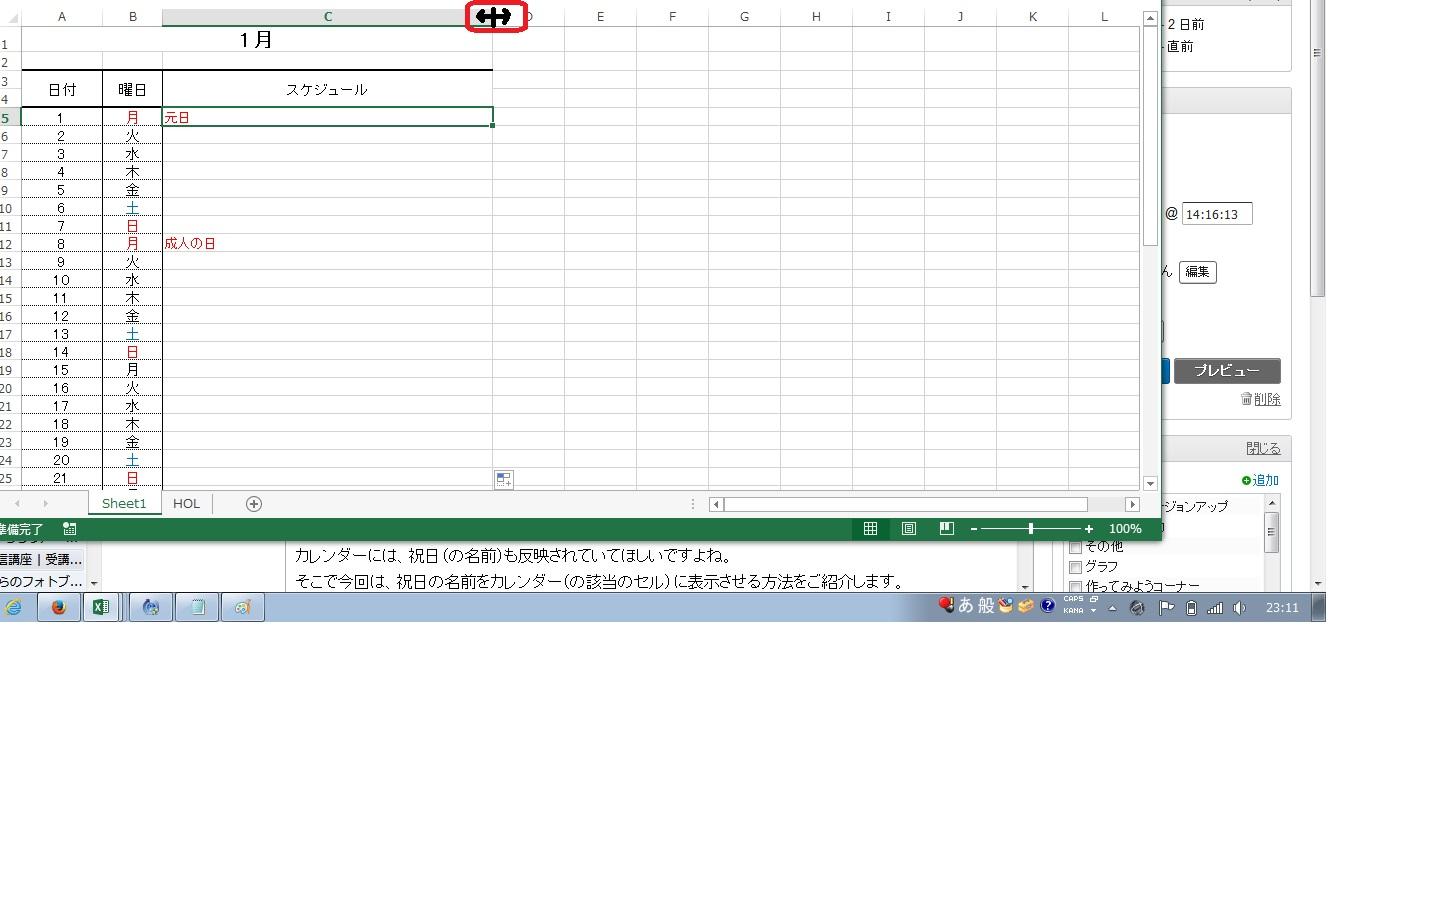Click the paint palette icon in the taskbar
This screenshot has width=1440, height=900.
pyautogui.click(x=242, y=607)
